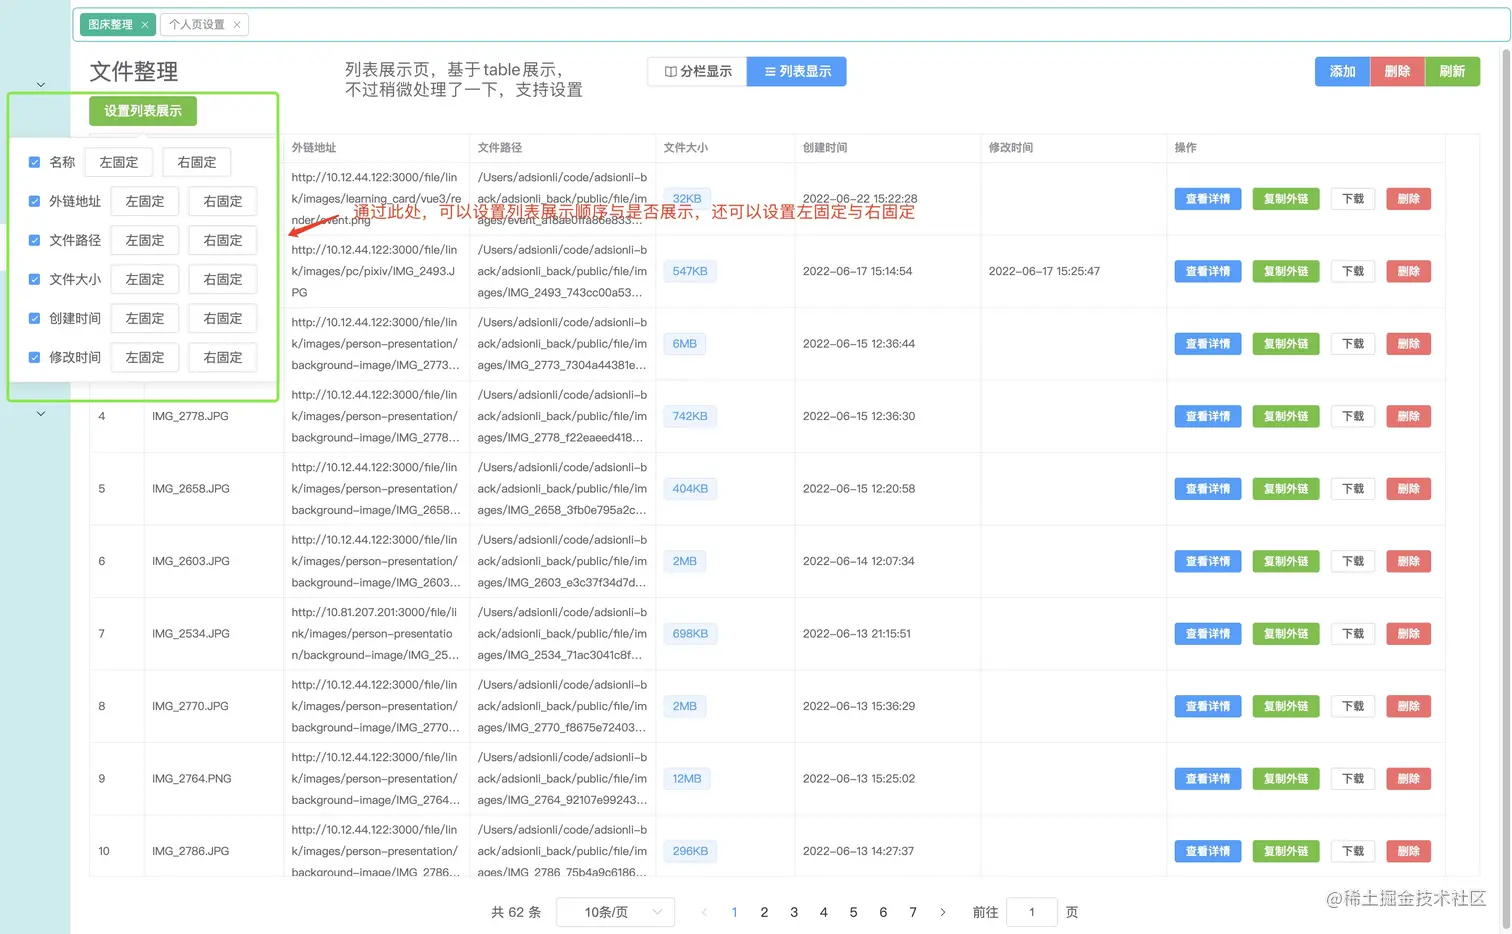
Task: Delete the 547KB file row
Action: (x=1408, y=271)
